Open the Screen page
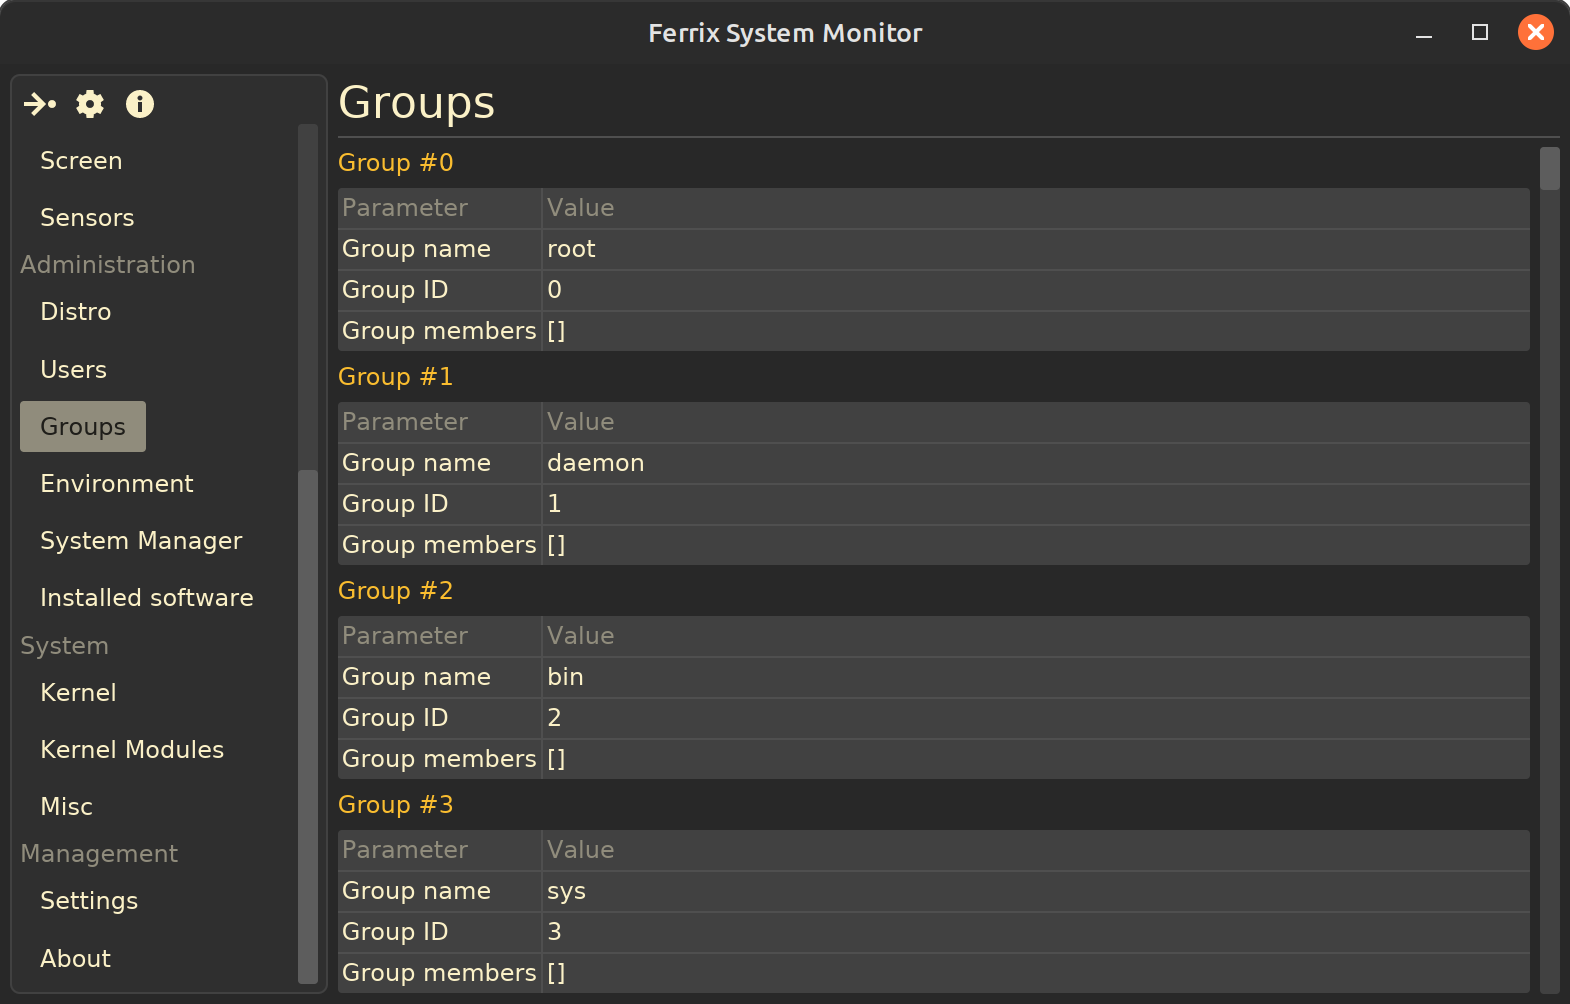Viewport: 1570px width, 1004px height. click(81, 161)
